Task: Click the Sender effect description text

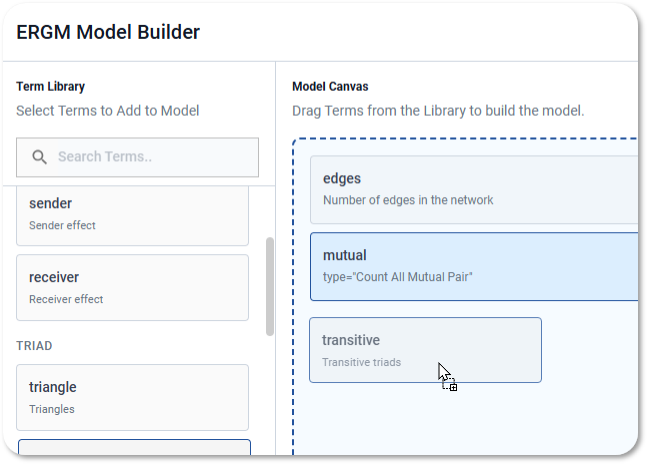Action: click(x=62, y=225)
